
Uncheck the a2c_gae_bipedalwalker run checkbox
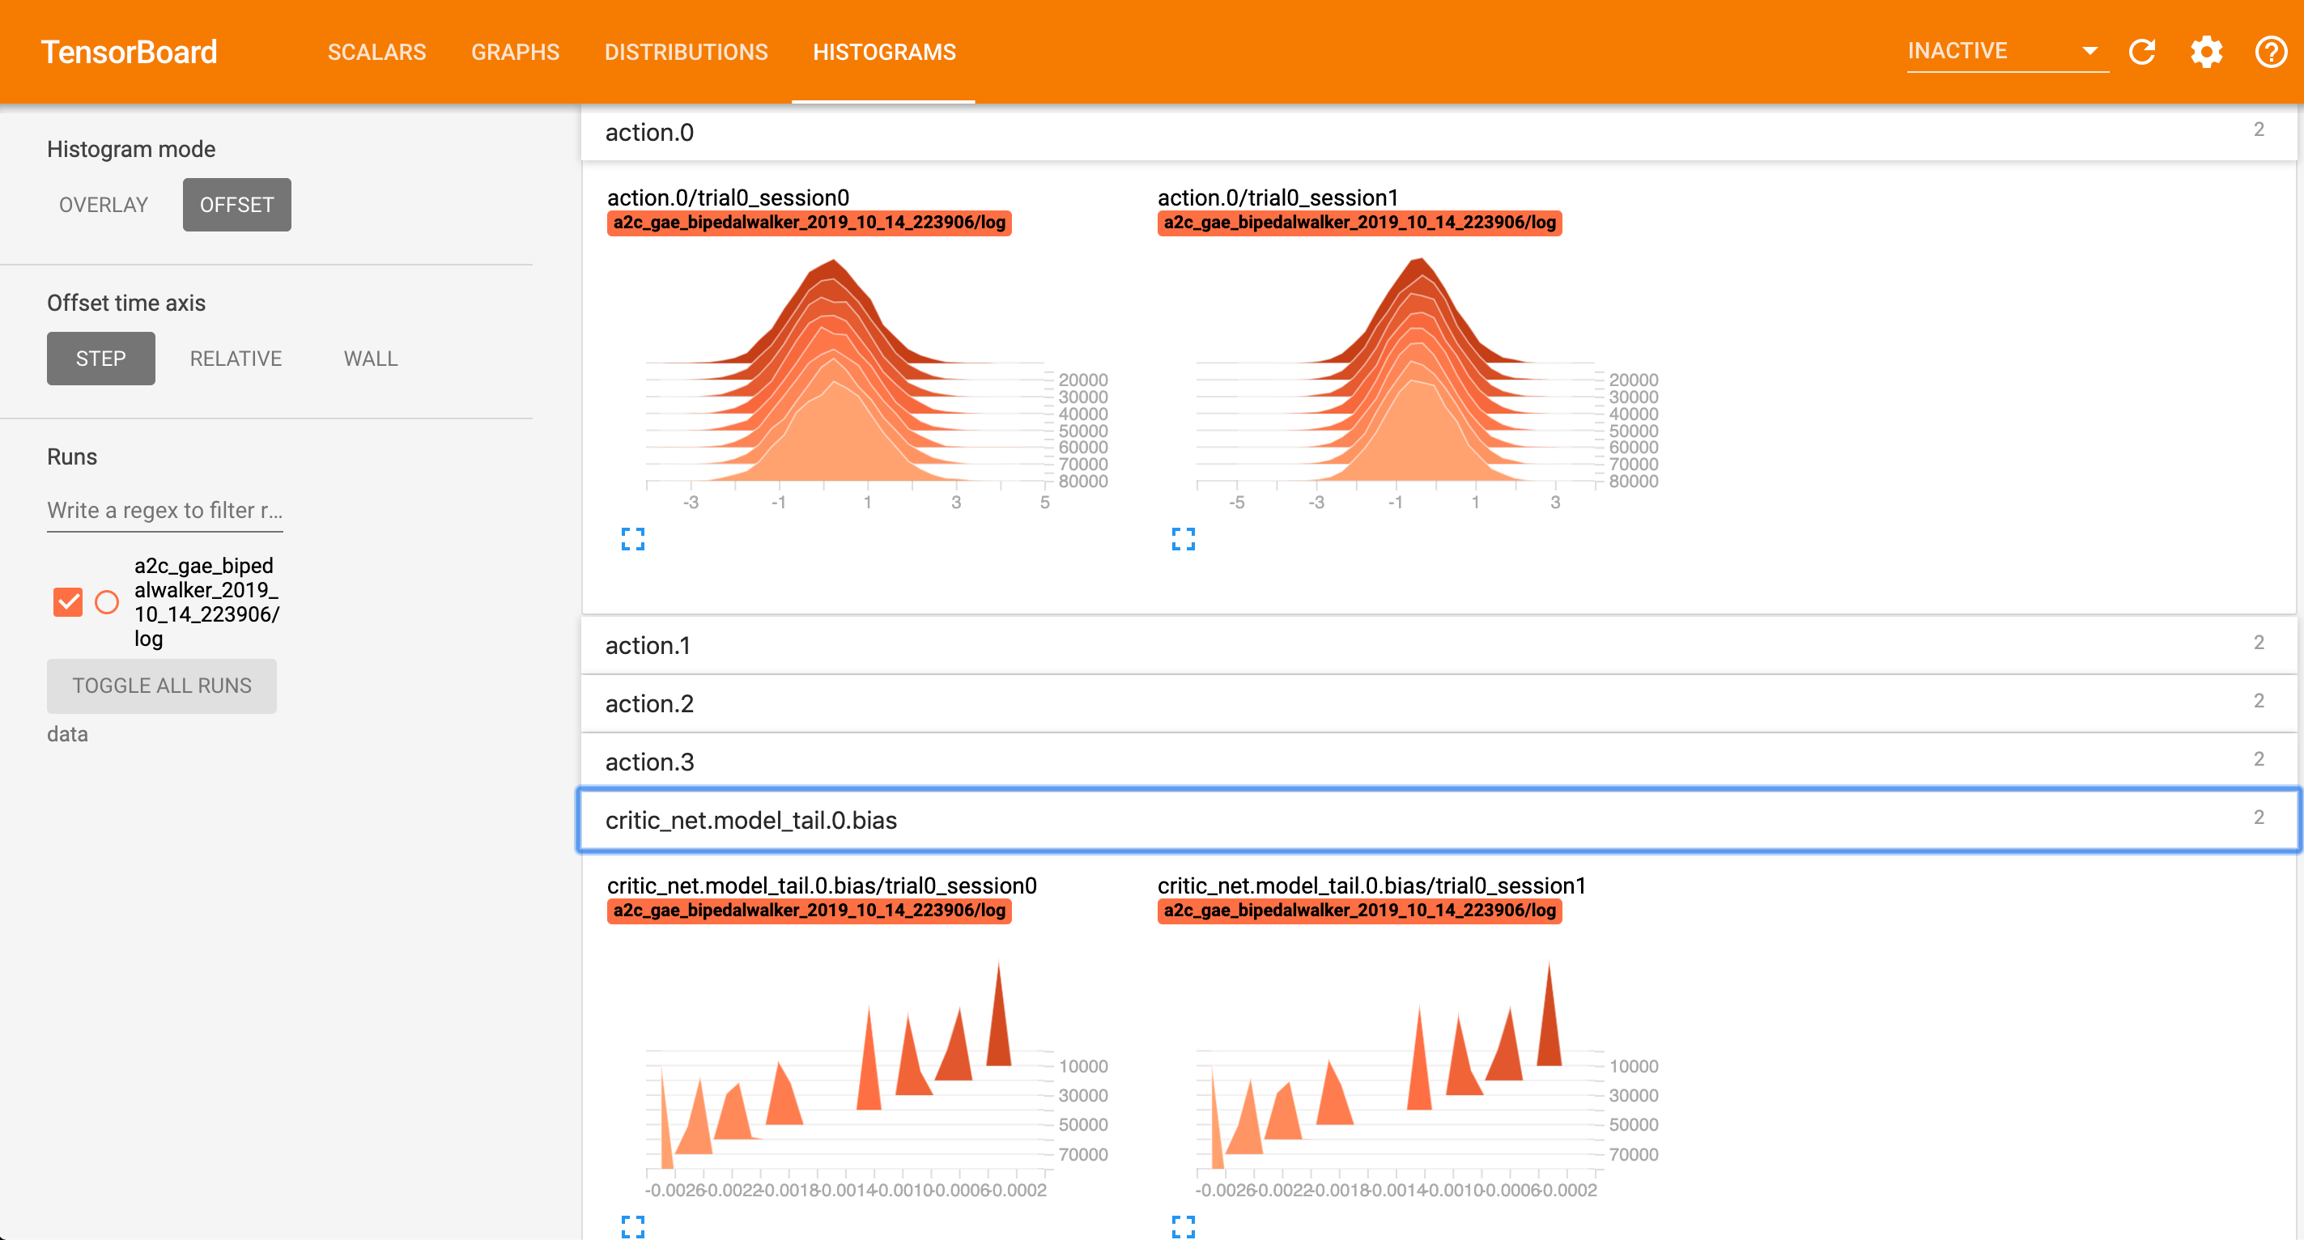click(x=68, y=602)
